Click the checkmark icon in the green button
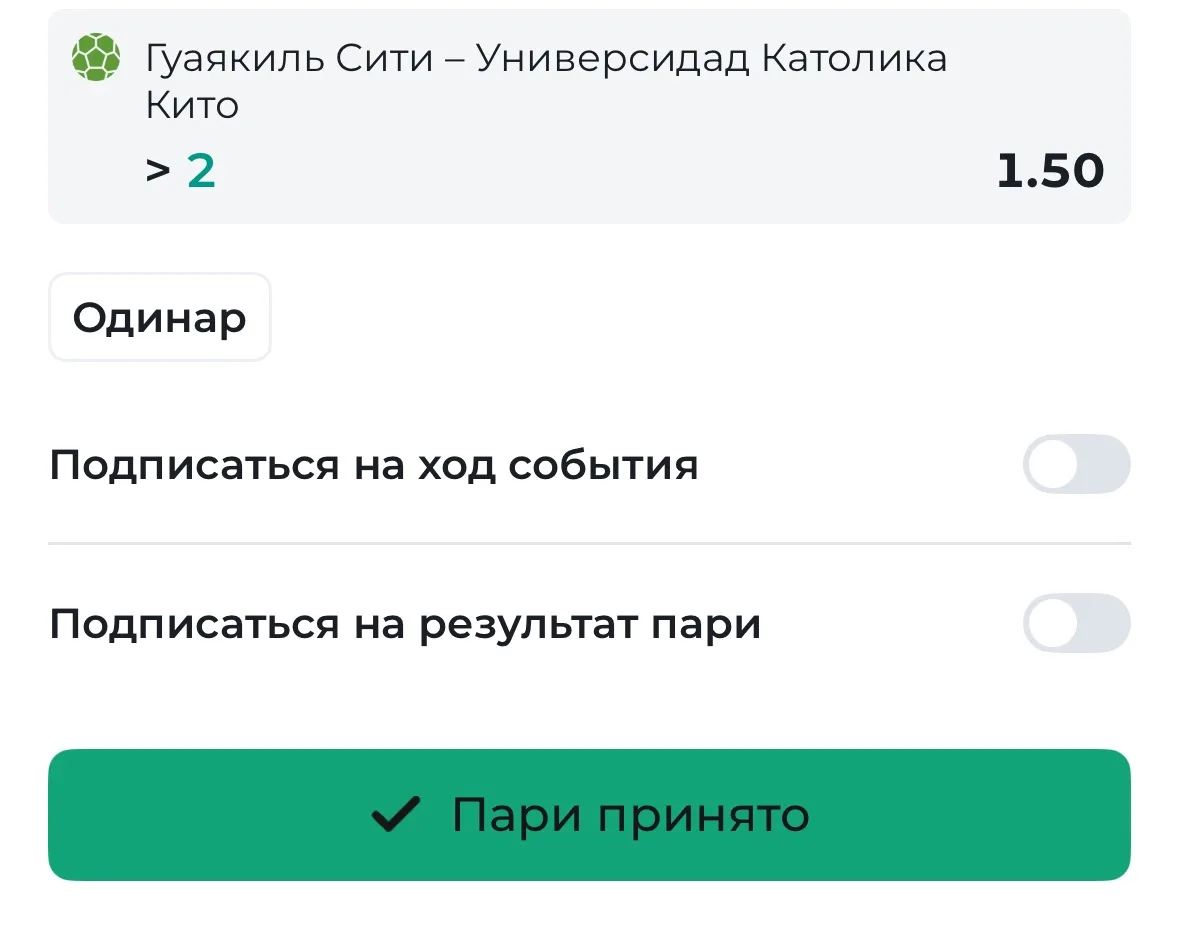This screenshot has width=1179, height=945. pos(396,814)
